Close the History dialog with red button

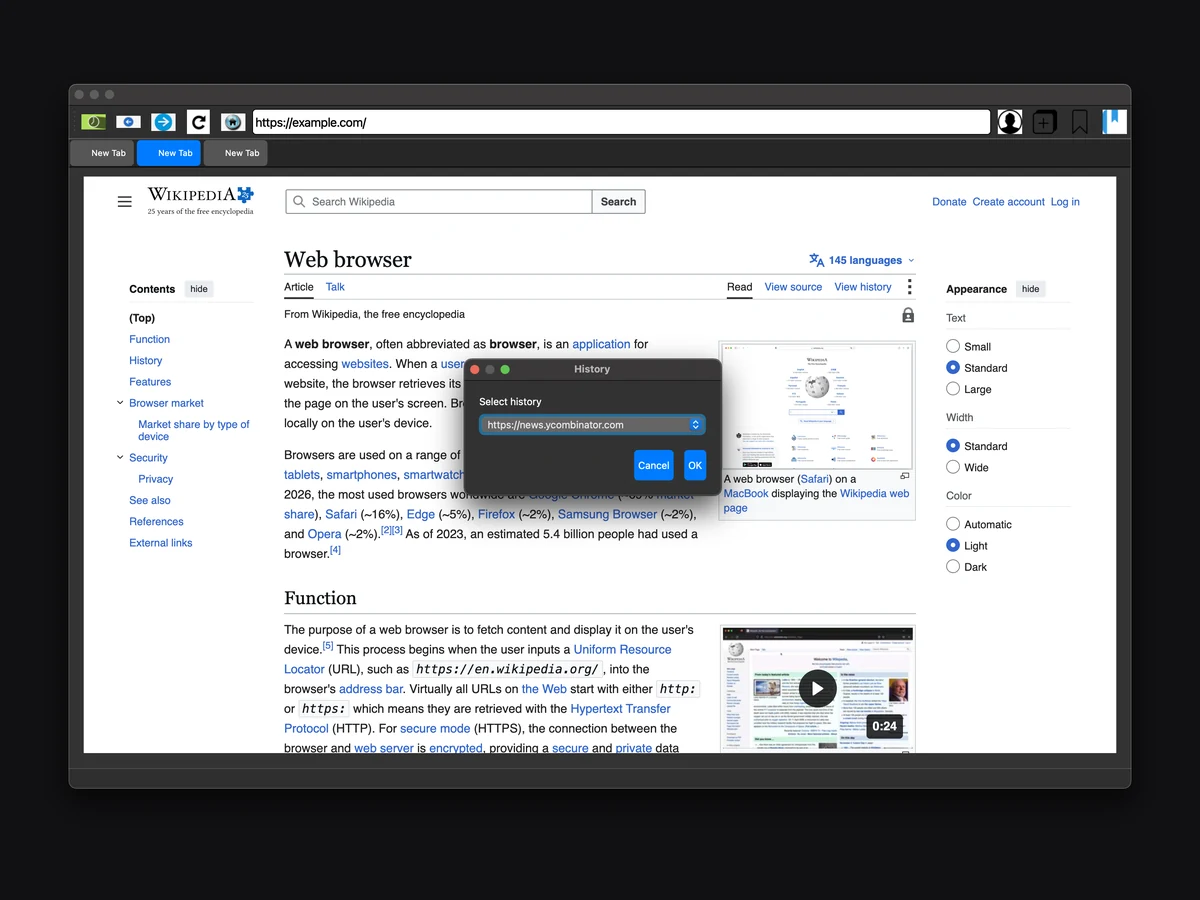tap(475, 369)
